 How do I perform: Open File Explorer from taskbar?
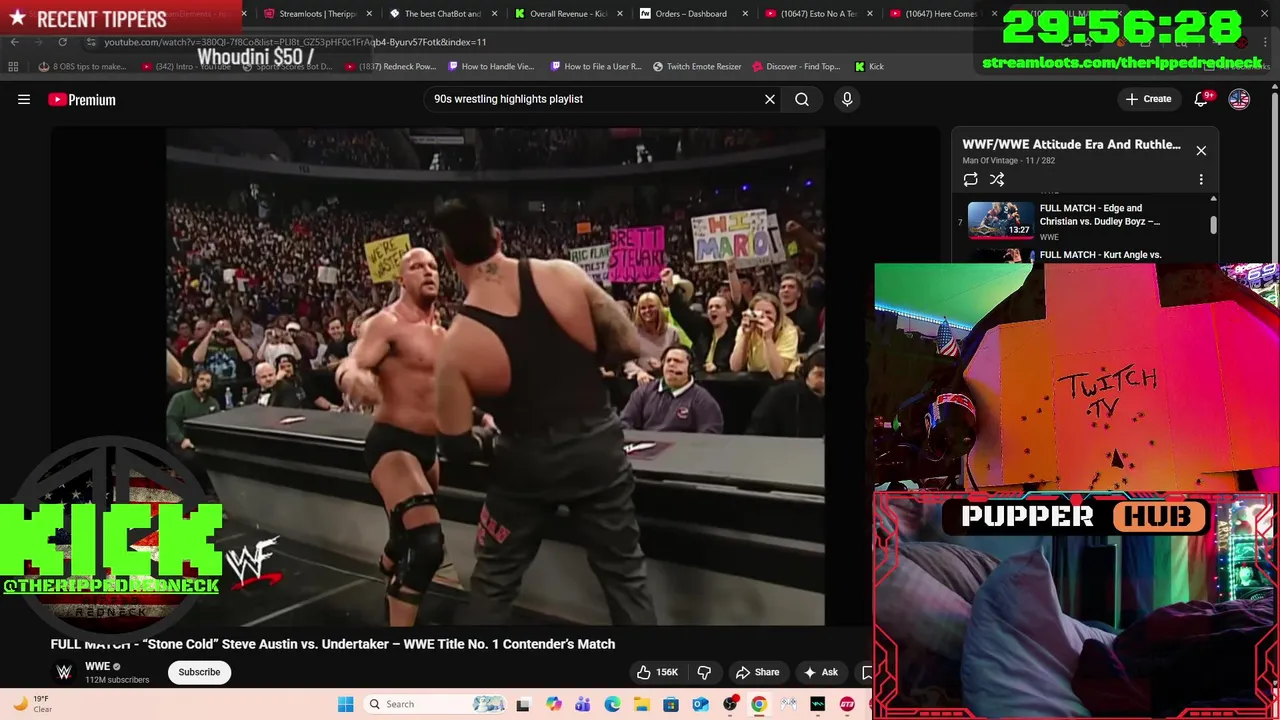pyautogui.click(x=641, y=704)
